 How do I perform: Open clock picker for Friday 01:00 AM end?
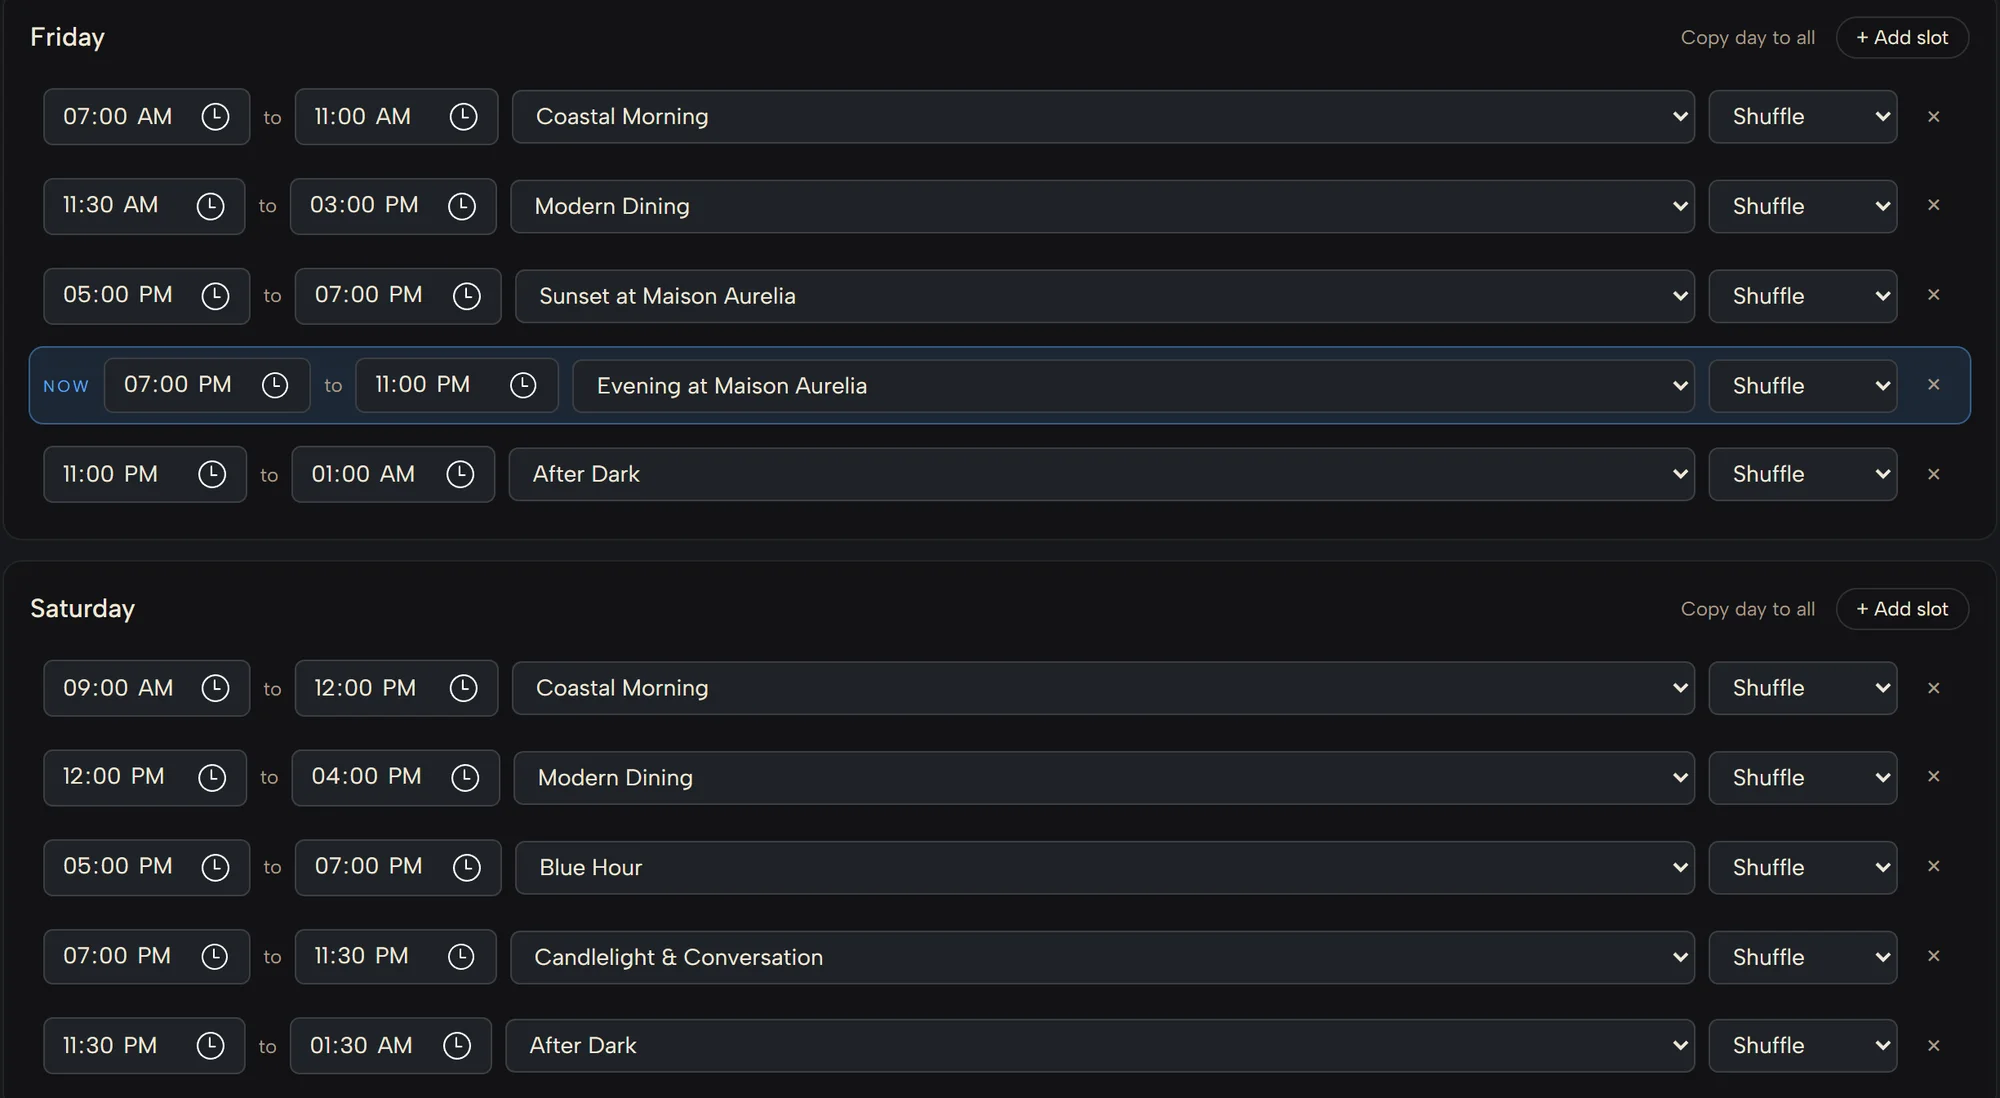click(460, 474)
